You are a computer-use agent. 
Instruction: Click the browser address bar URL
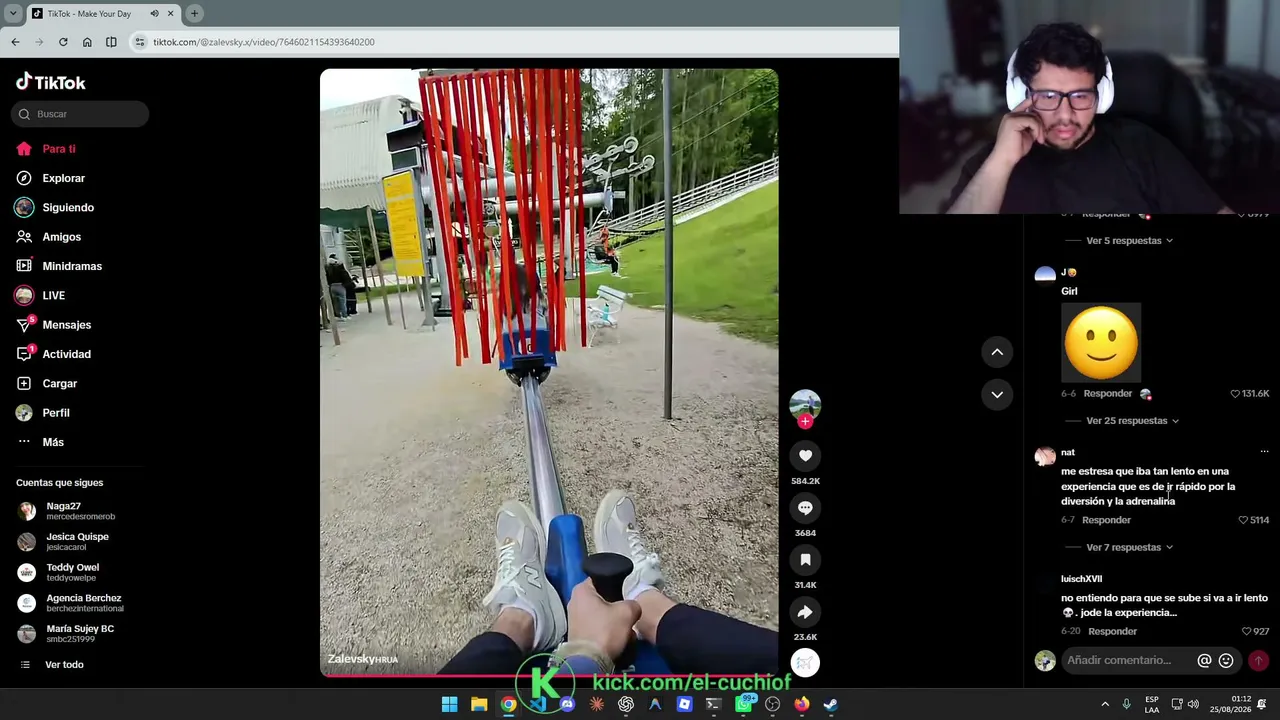(x=264, y=42)
